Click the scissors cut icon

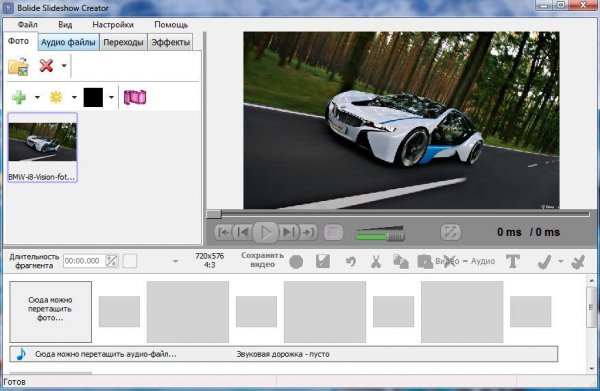(x=376, y=261)
